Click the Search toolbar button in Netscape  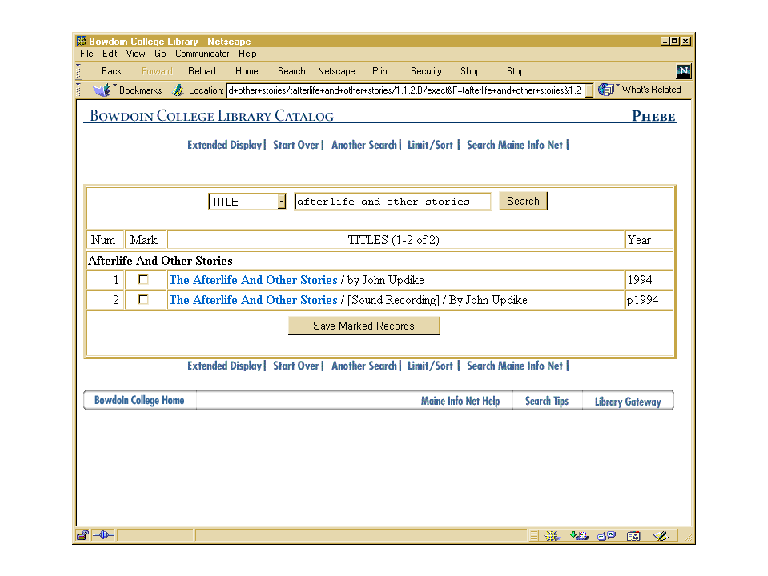click(291, 71)
